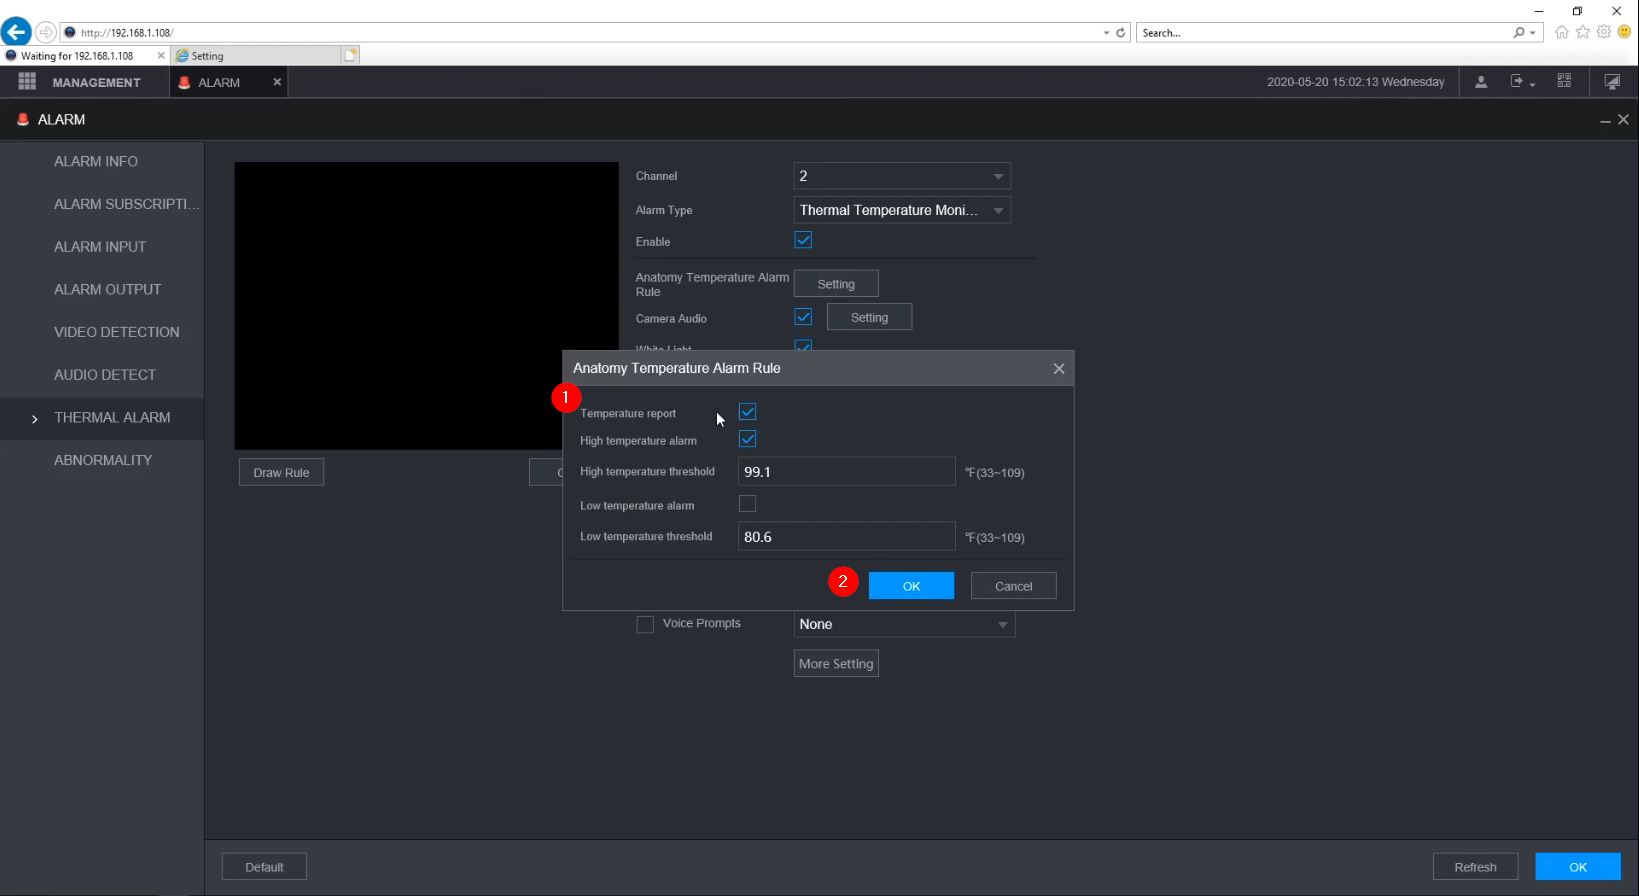The width and height of the screenshot is (1639, 896).
Task: Click the Draw Rule button
Action: (281, 473)
